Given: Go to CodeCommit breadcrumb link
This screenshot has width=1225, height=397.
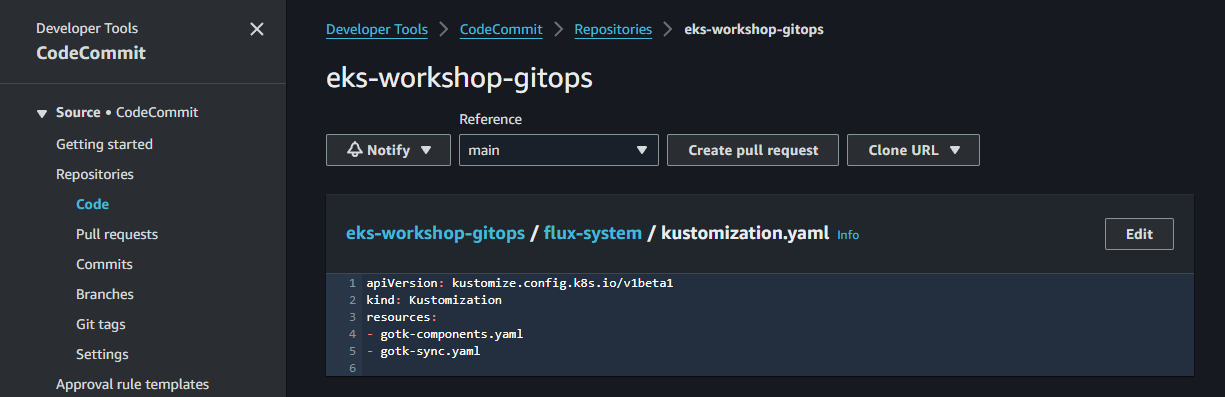Looking at the screenshot, I should (501, 29).
